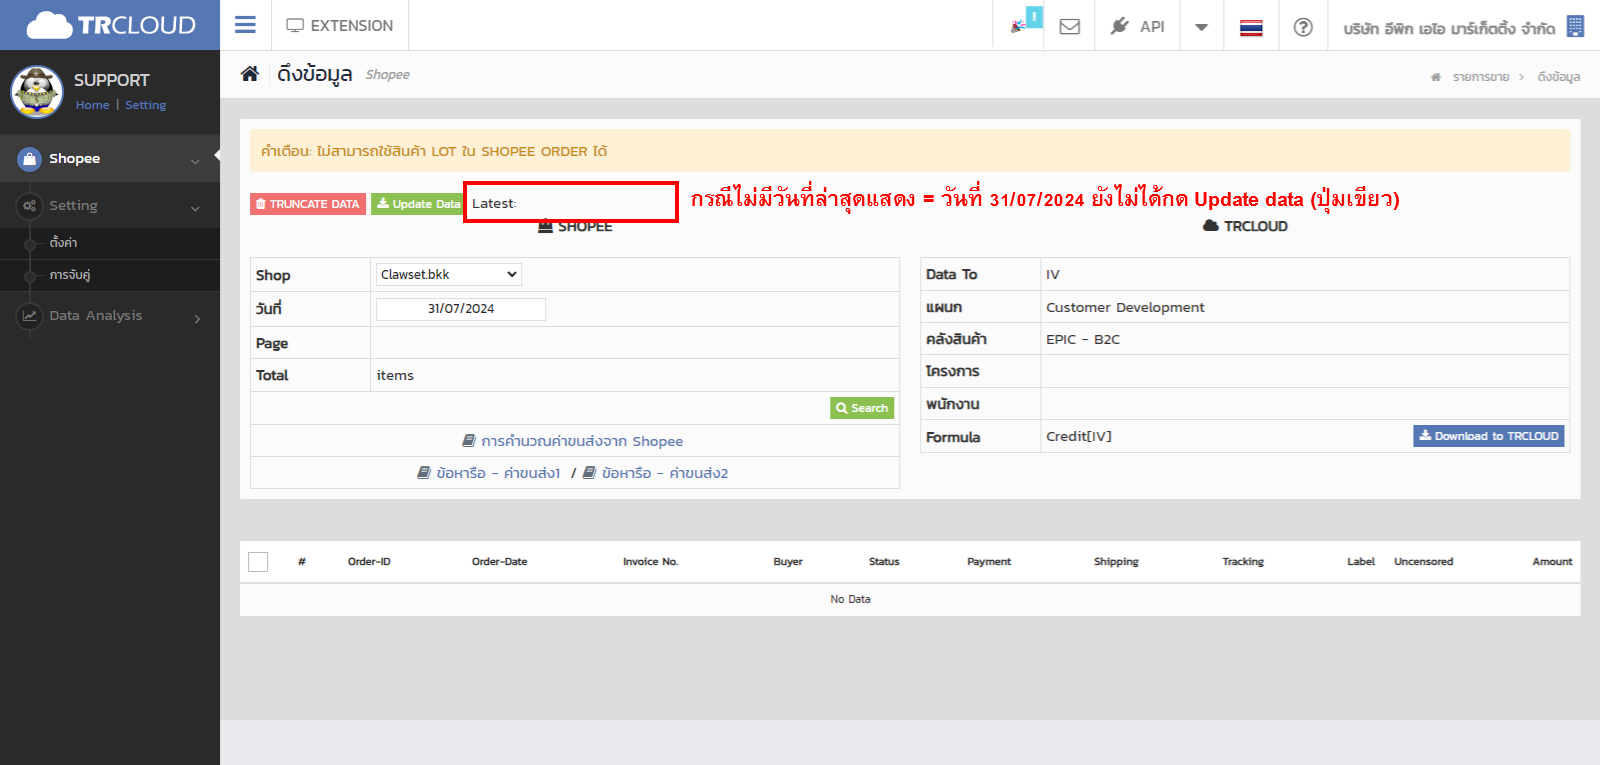Open the Home link under SUPPORT
1600x765 pixels.
point(92,105)
